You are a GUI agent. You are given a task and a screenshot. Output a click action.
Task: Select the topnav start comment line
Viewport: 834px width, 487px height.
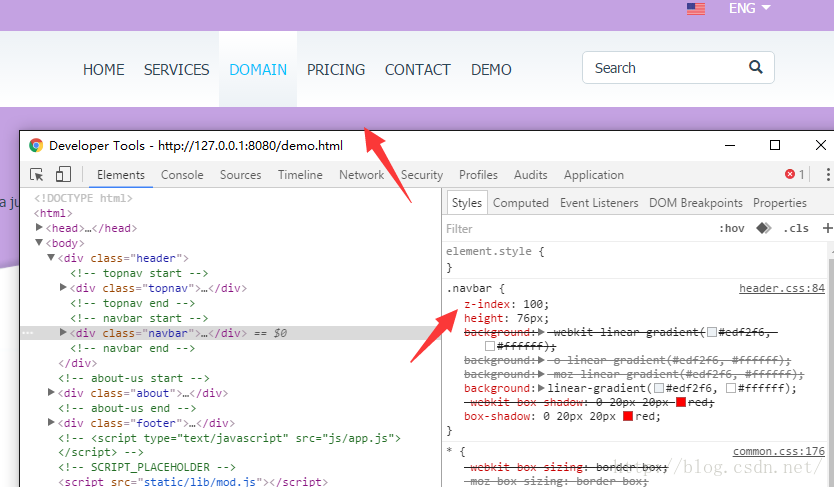click(x=139, y=273)
